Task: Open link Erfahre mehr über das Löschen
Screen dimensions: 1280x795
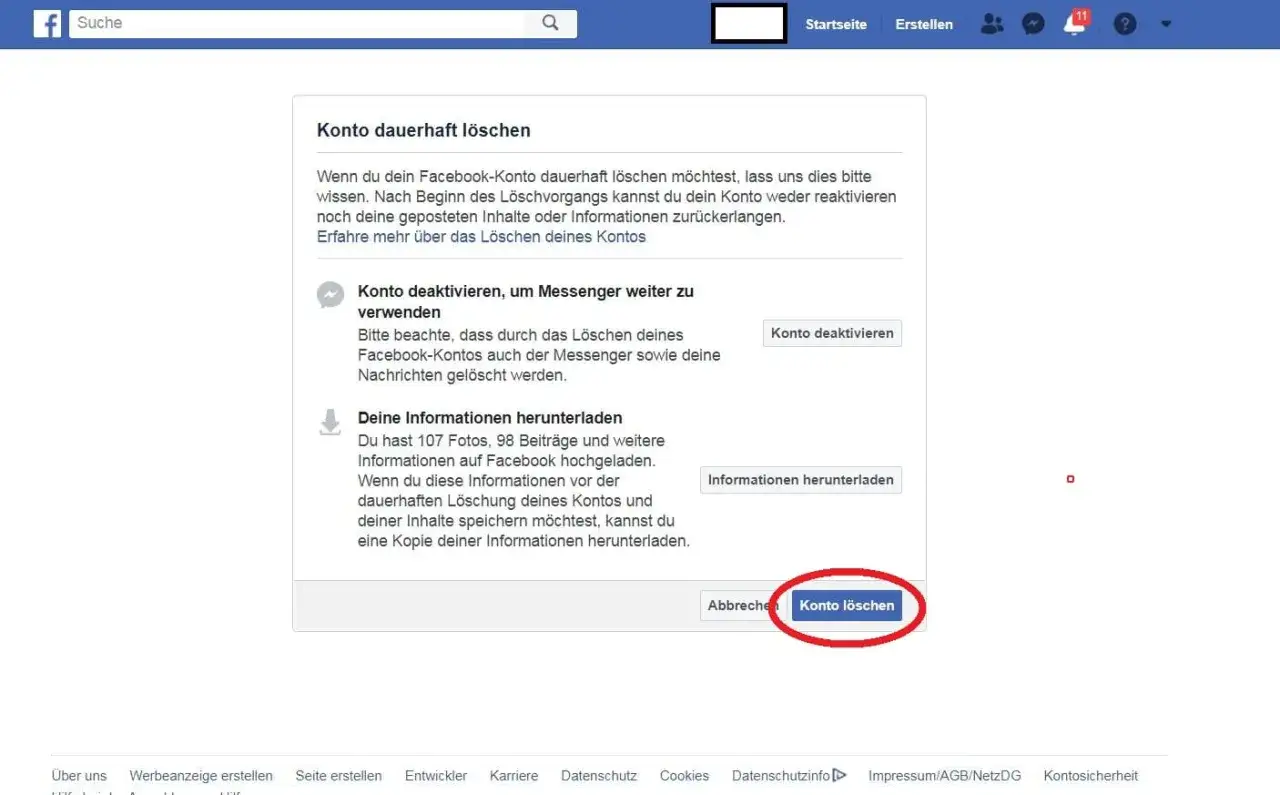Action: tap(481, 237)
